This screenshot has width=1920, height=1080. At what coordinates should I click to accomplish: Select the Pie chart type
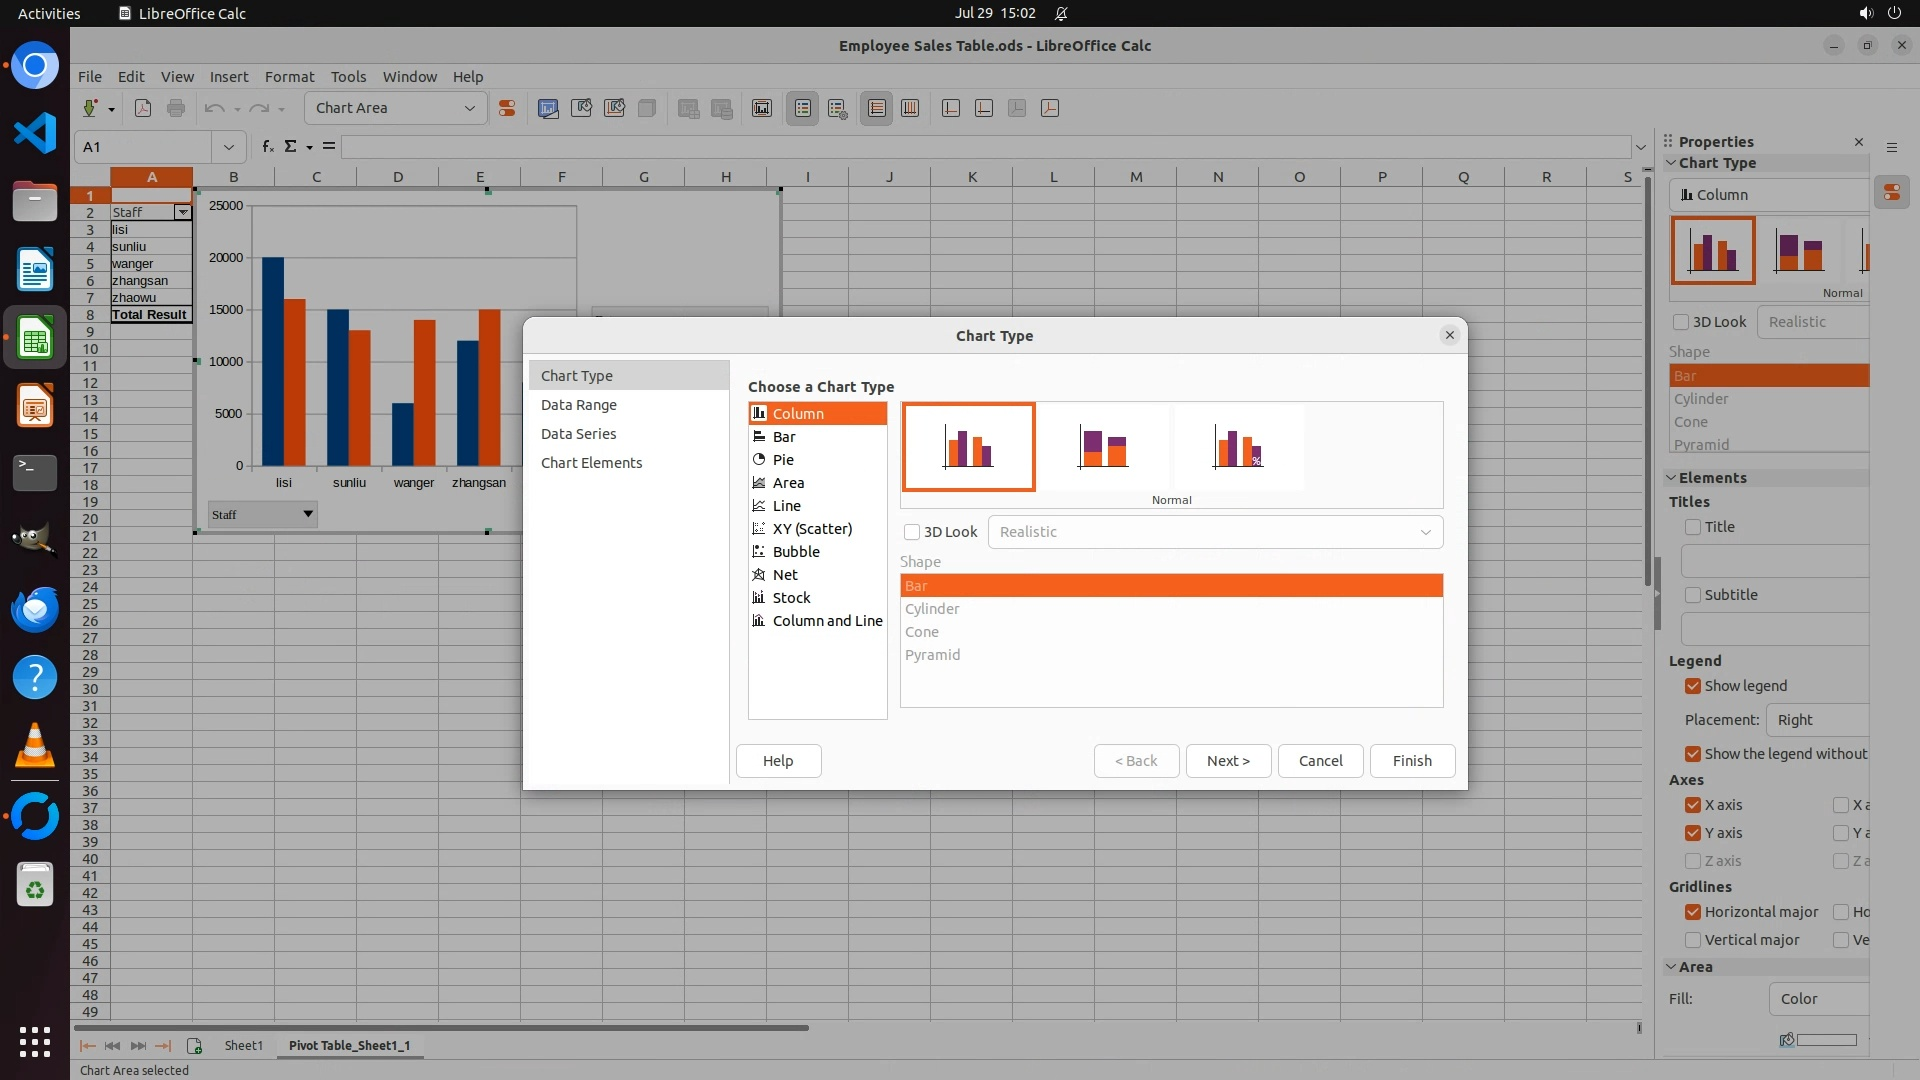[x=783, y=460]
